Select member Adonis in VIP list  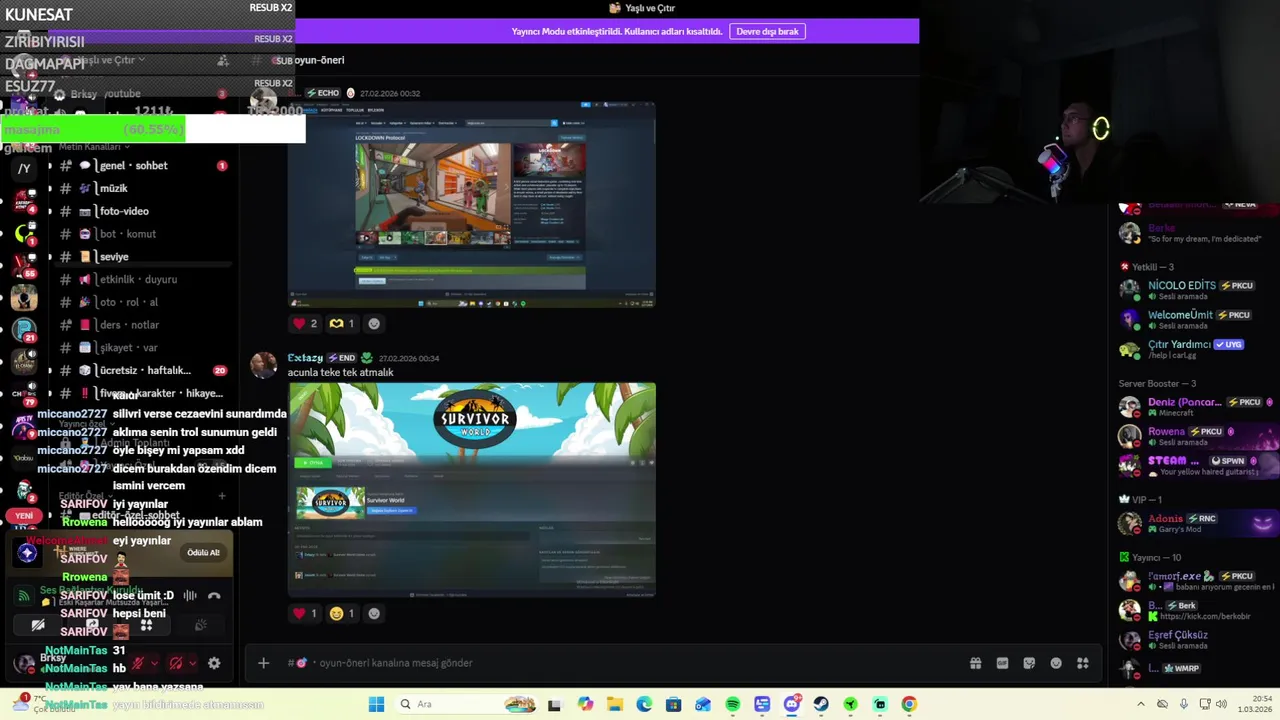pos(1197,523)
